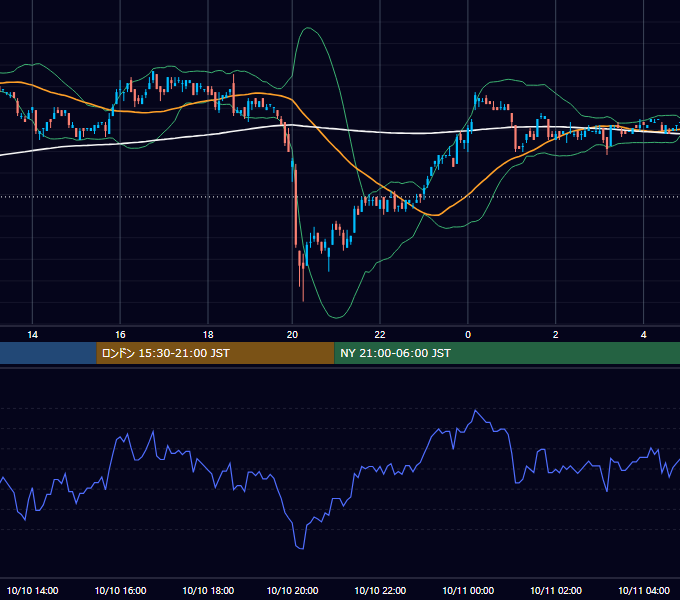Viewport: 680px width, 600px height.
Task: Click the 10/10 18:00 label on lower chart
Action: 208,590
